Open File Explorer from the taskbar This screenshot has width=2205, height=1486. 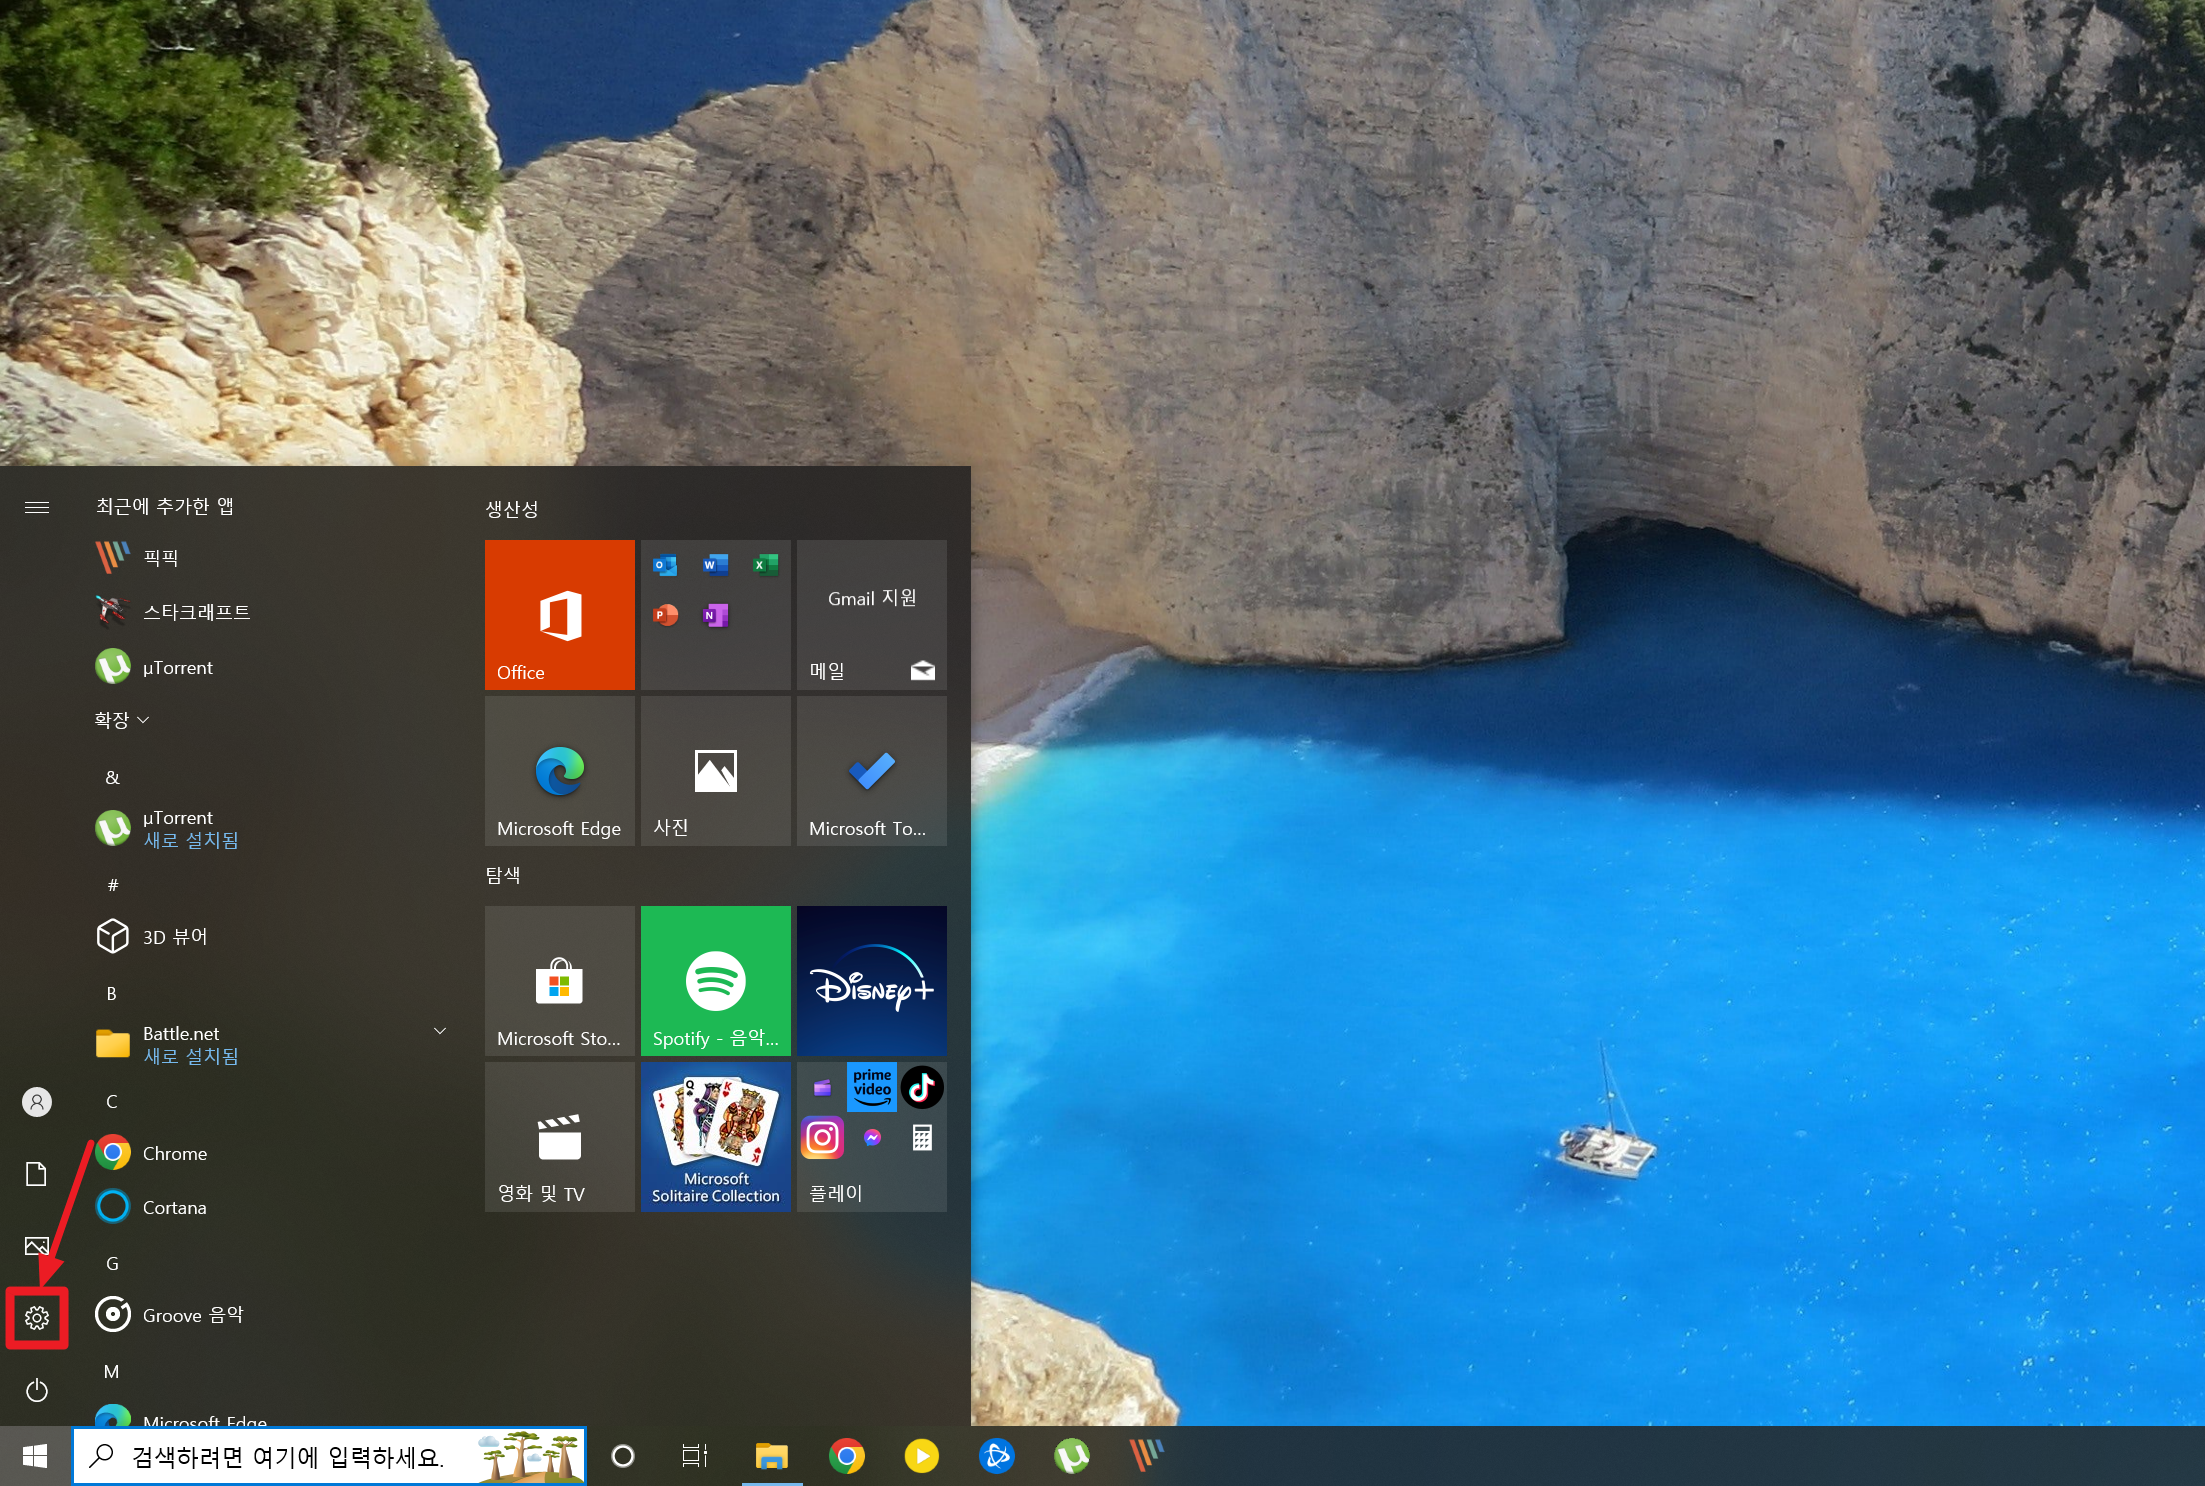[771, 1456]
